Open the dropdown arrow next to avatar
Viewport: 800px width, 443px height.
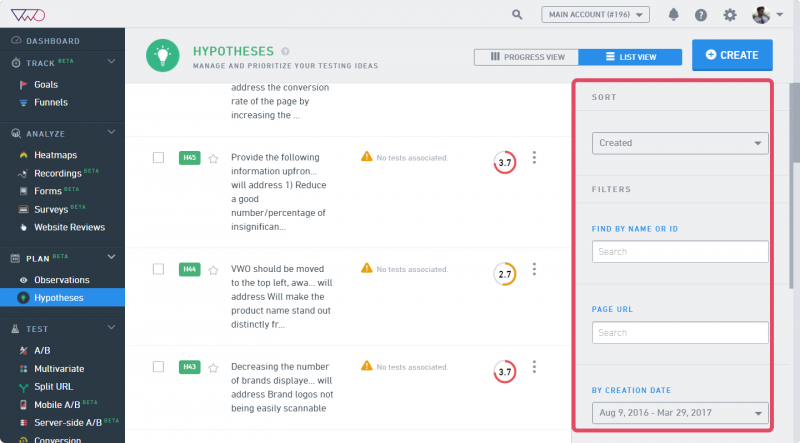click(780, 15)
